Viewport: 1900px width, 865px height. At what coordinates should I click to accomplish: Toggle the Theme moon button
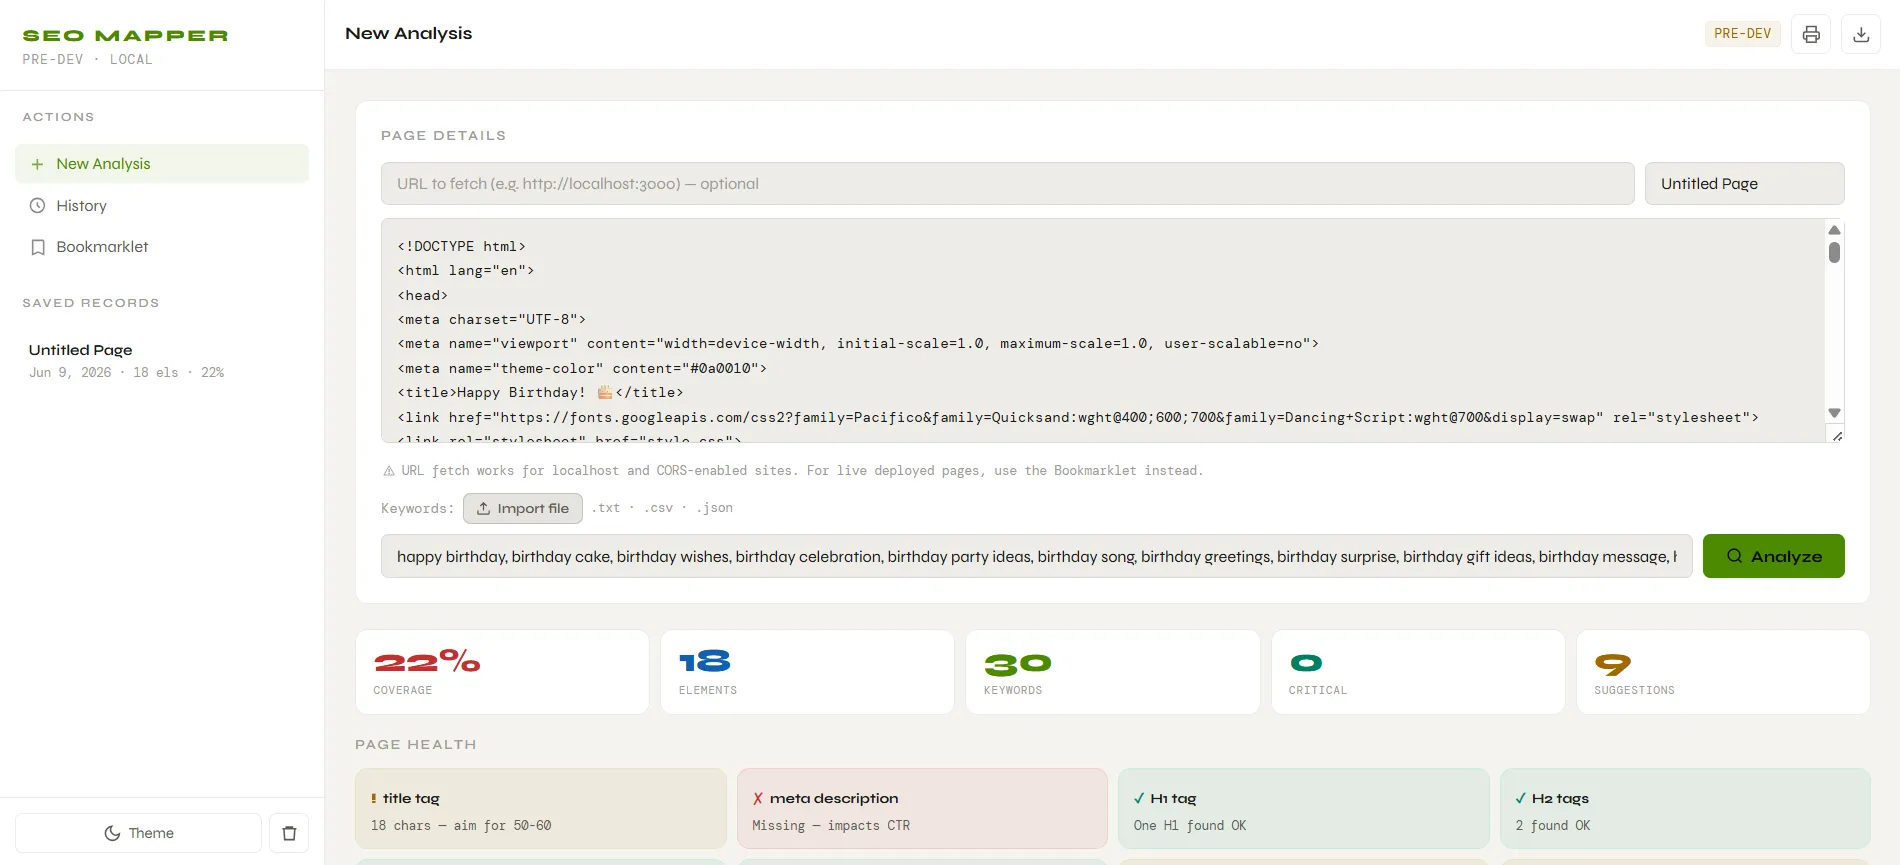[139, 833]
